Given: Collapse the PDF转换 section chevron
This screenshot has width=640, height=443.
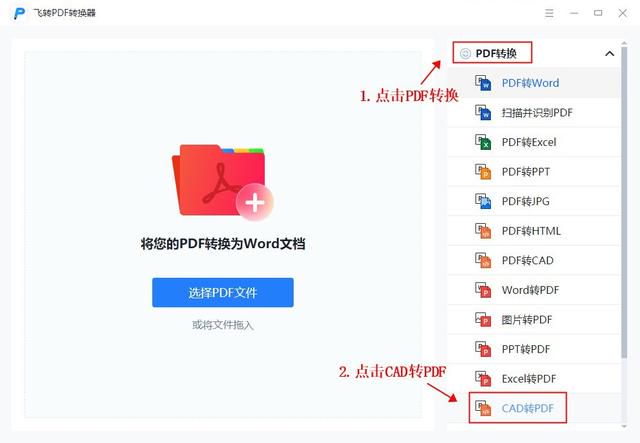Looking at the screenshot, I should click(x=609, y=53).
